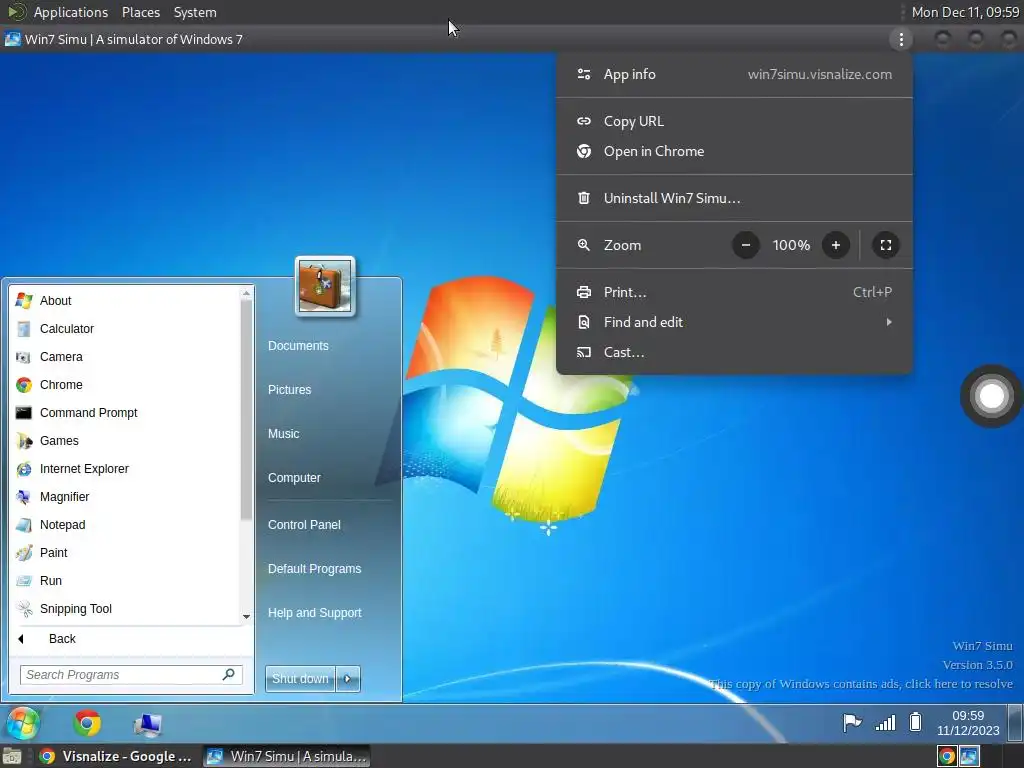Click the program list scrollbar thumb
The image size is (1024, 768).
[x=246, y=410]
